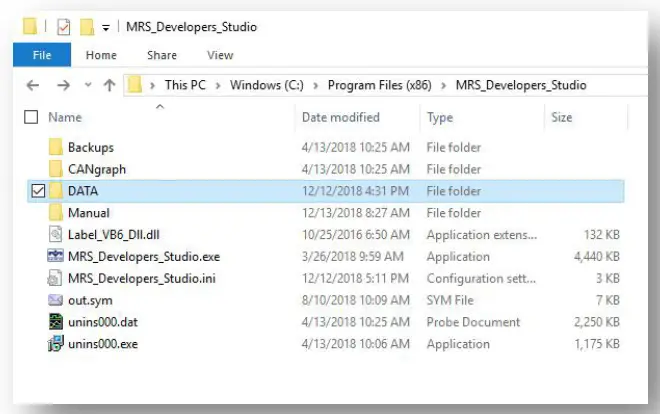The width and height of the screenshot is (660, 414).
Task: Click the Label_VB6_Dll.dll file icon
Action: click(x=56, y=234)
